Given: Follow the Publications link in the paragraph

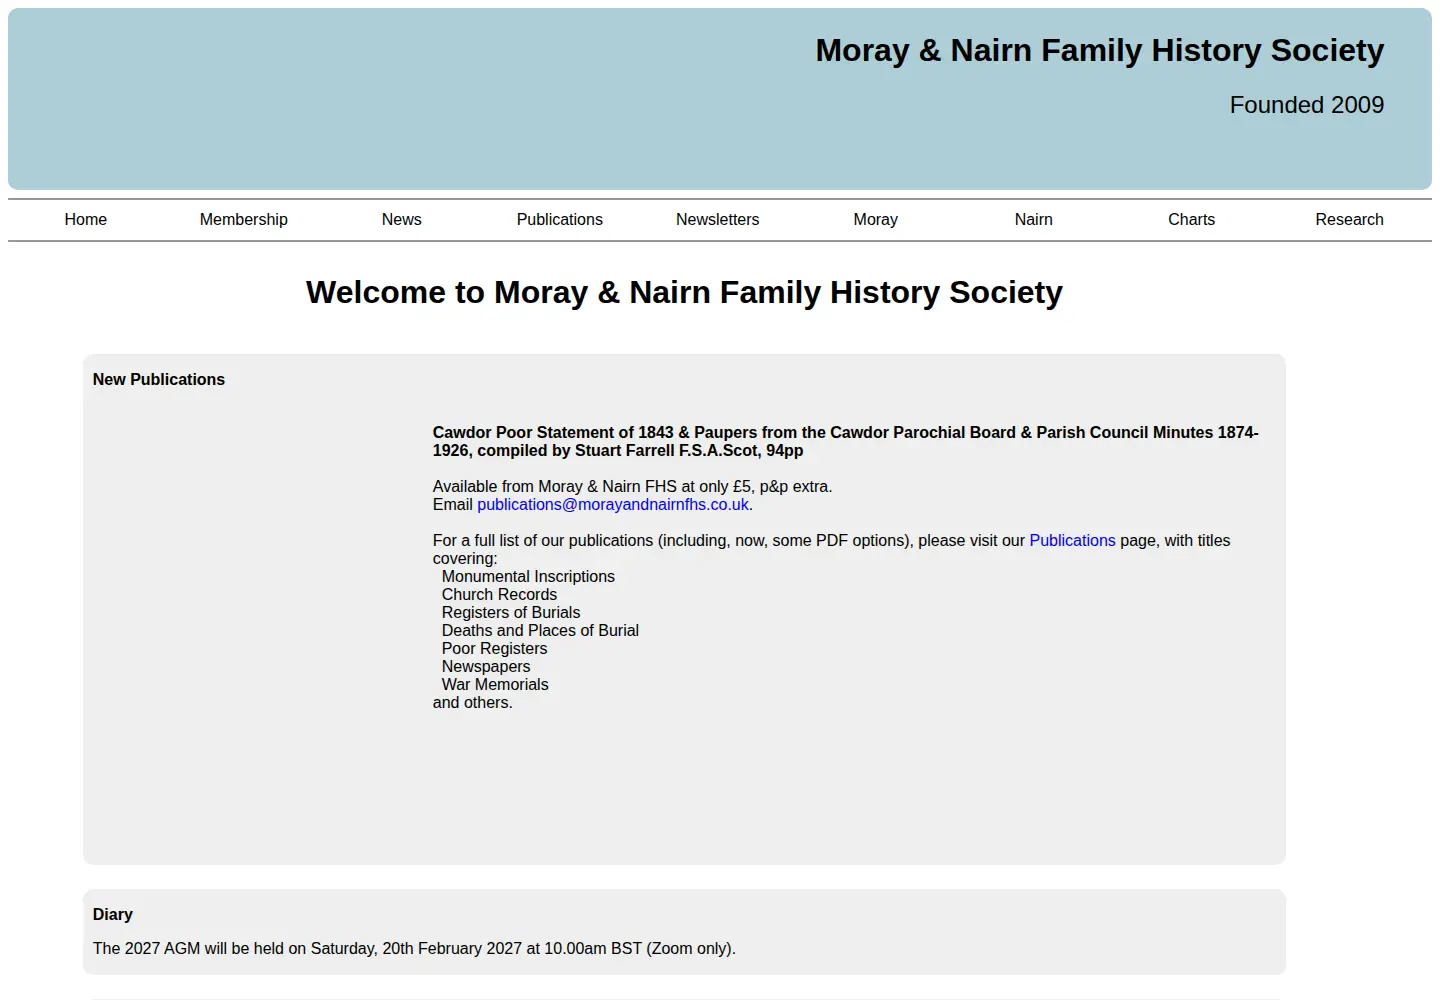Looking at the screenshot, I should [1072, 541].
